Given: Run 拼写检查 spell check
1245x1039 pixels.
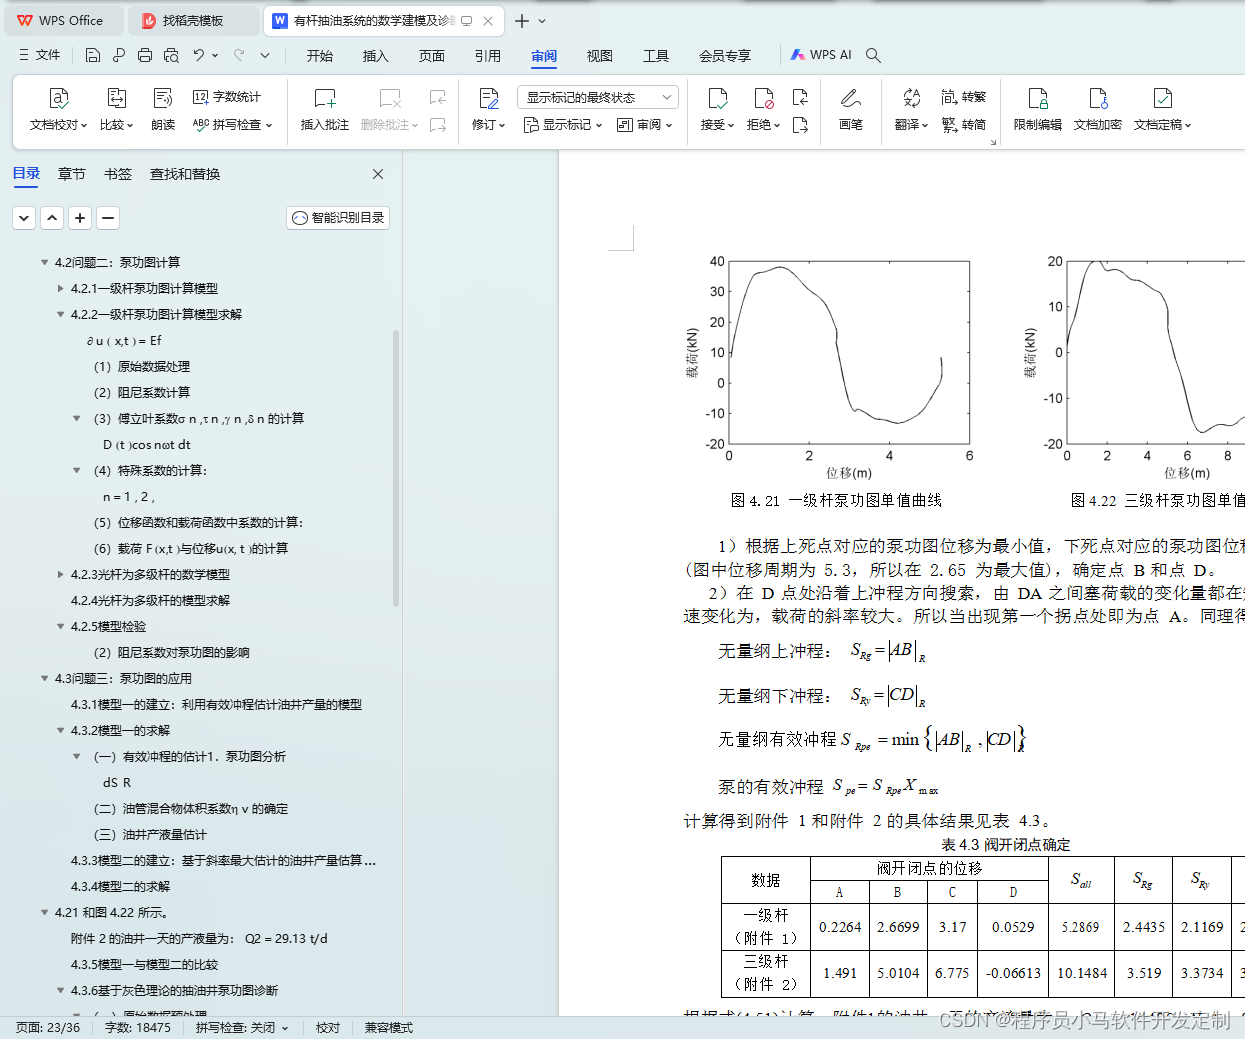Looking at the screenshot, I should pos(232,125).
